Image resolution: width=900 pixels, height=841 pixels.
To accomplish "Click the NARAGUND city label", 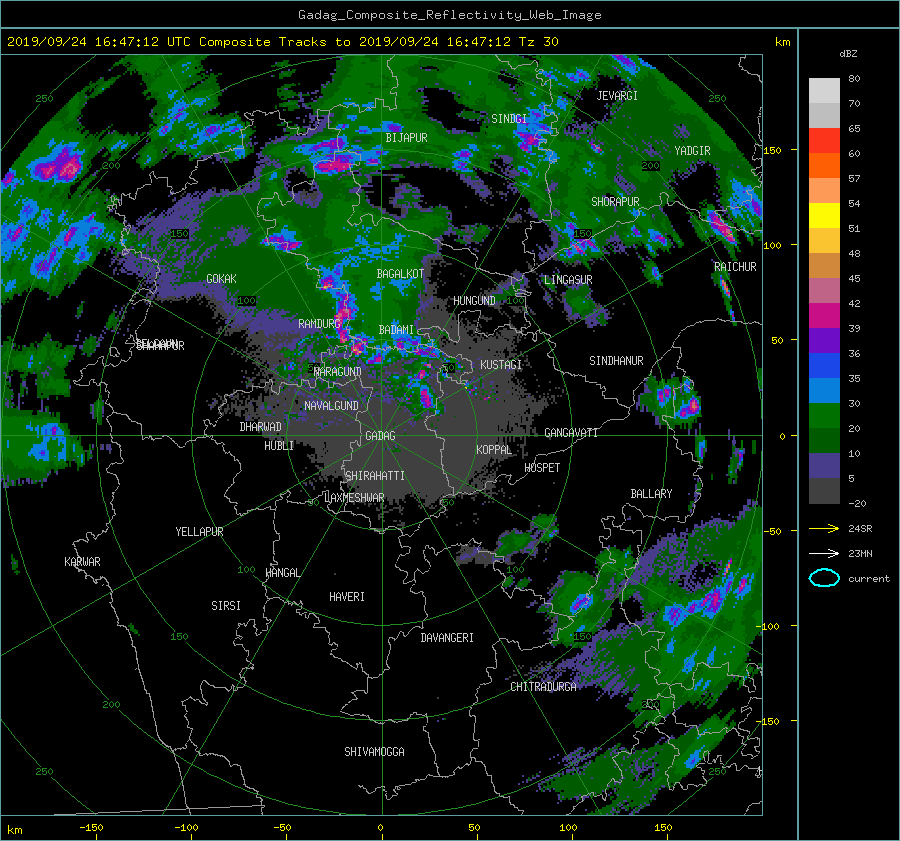I will (x=338, y=371).
